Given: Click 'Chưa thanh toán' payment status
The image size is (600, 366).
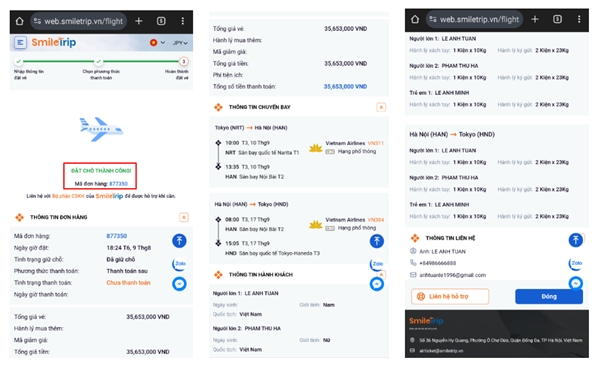Looking at the screenshot, I should point(128,283).
